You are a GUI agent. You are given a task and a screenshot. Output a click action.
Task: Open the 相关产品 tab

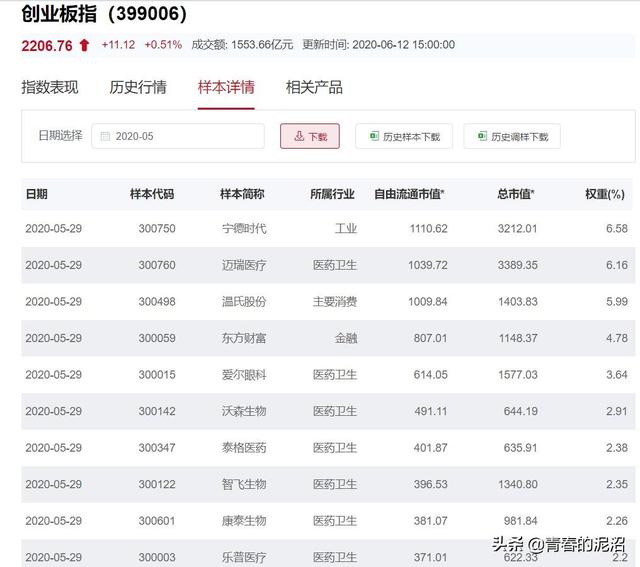pyautogui.click(x=314, y=87)
